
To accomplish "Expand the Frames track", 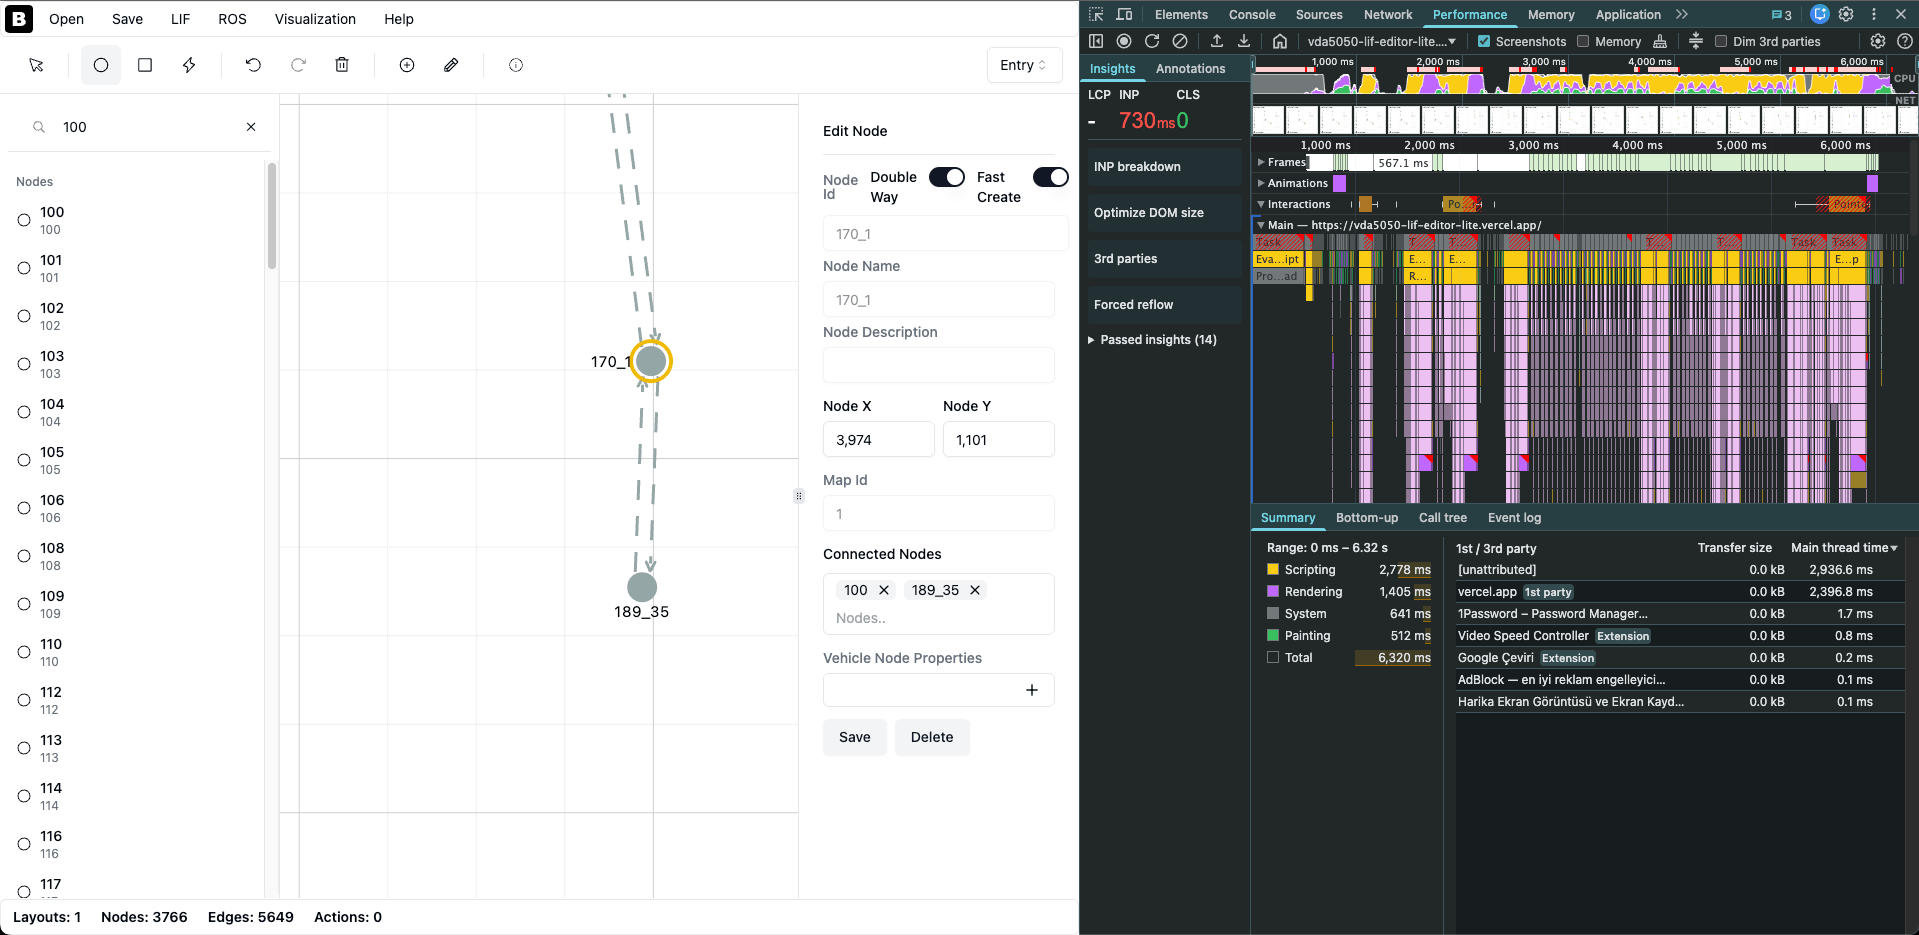I will (1261, 162).
